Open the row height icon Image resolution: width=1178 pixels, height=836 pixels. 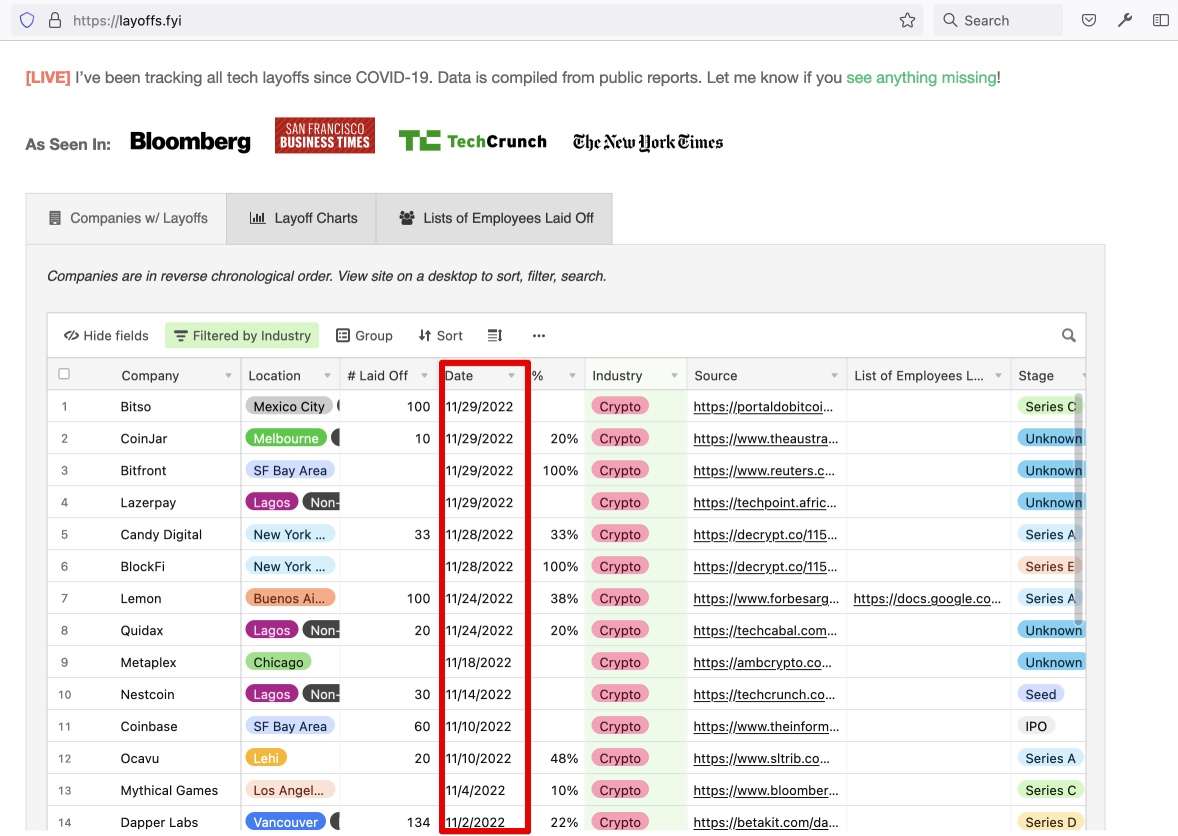coord(494,336)
